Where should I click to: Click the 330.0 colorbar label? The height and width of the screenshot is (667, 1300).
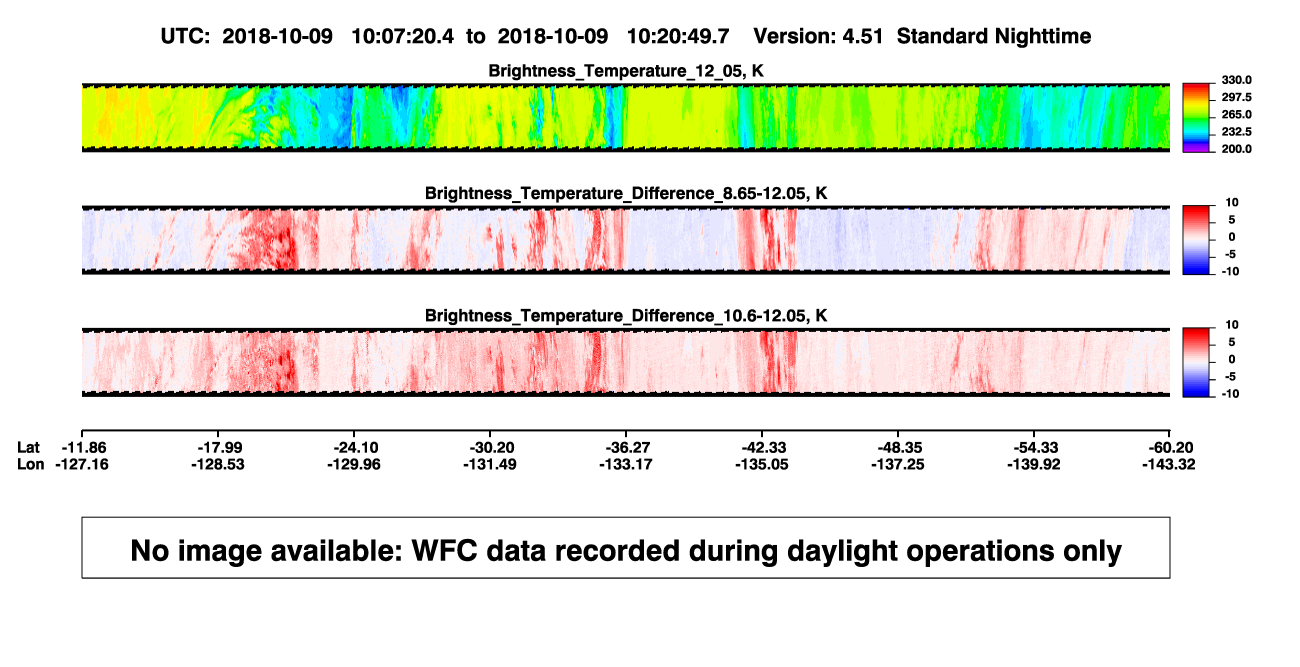tap(1237, 80)
